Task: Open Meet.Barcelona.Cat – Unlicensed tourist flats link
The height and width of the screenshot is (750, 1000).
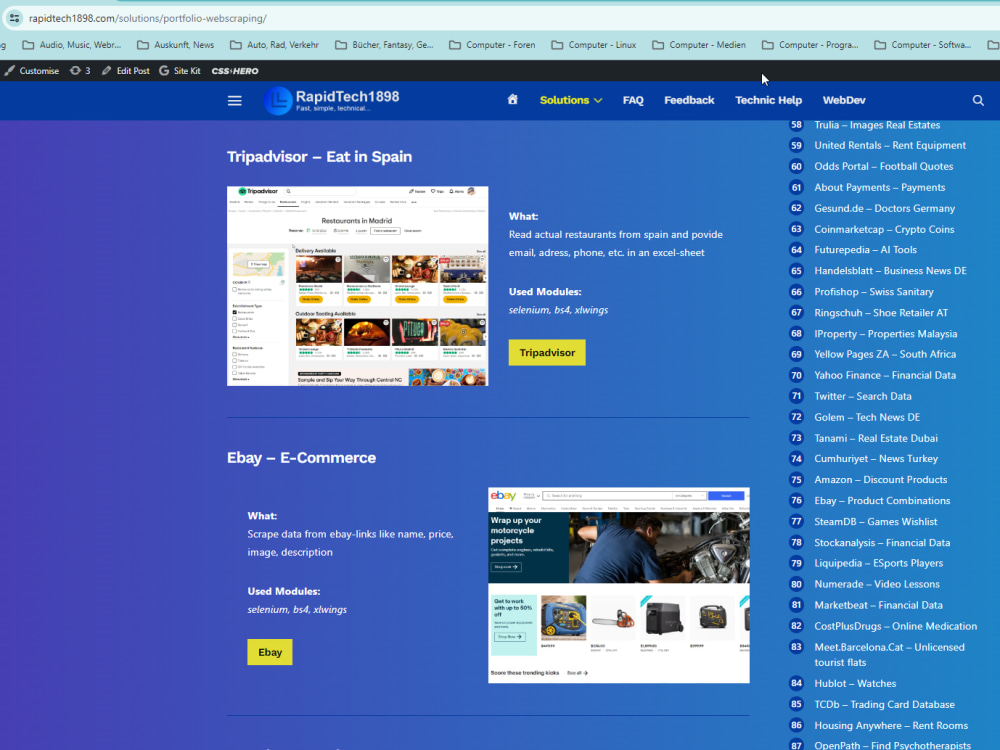Action: [889, 655]
